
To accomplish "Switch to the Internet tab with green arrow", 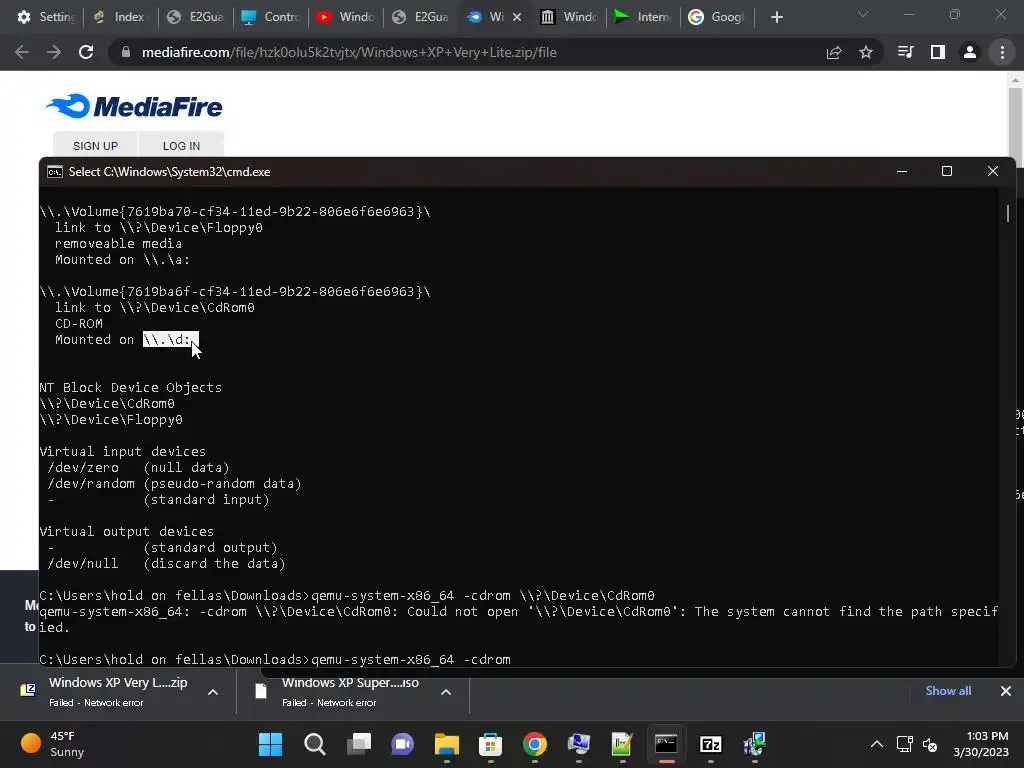I will click(643, 17).
